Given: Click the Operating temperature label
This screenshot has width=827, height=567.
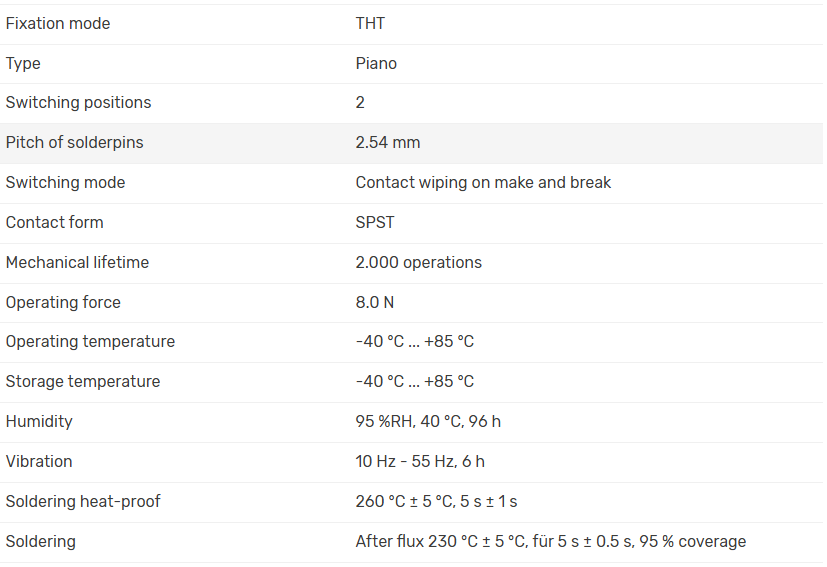Looking at the screenshot, I should [x=90, y=341].
